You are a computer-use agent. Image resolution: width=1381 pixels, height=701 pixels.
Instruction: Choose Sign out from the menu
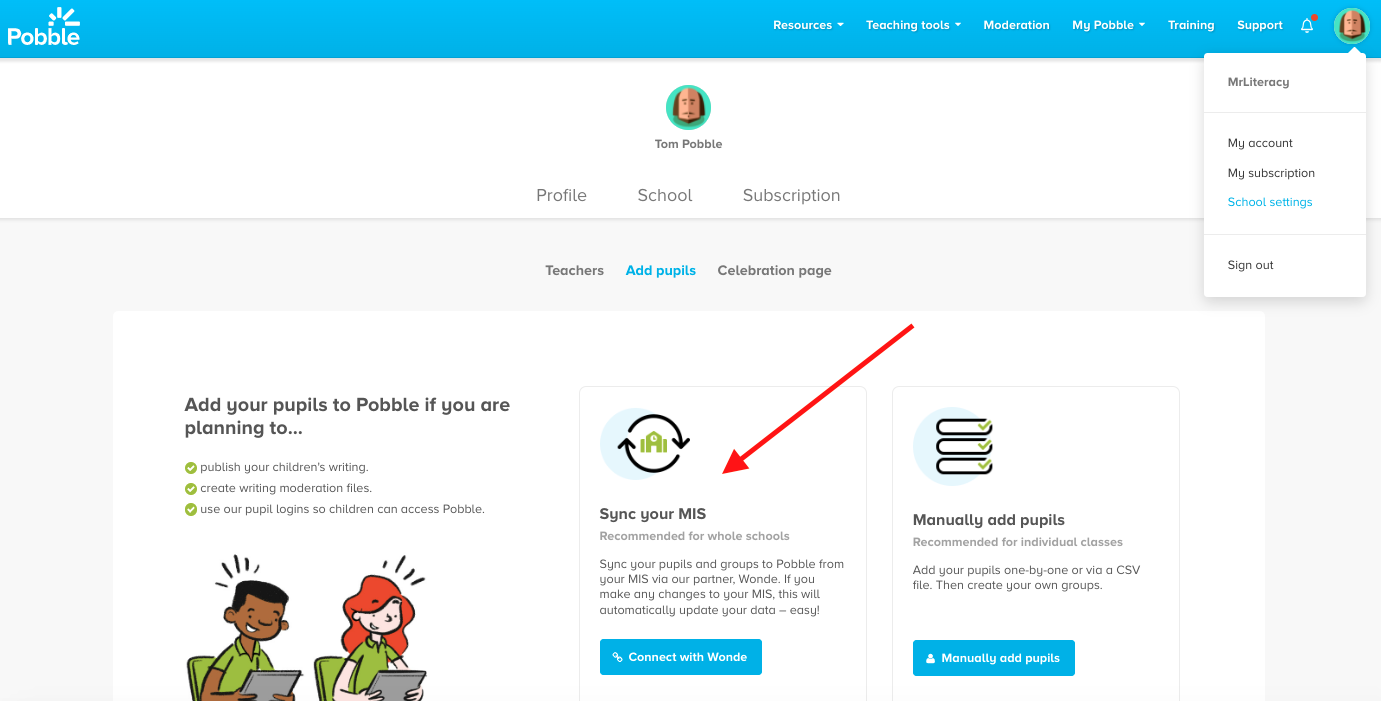point(1250,264)
